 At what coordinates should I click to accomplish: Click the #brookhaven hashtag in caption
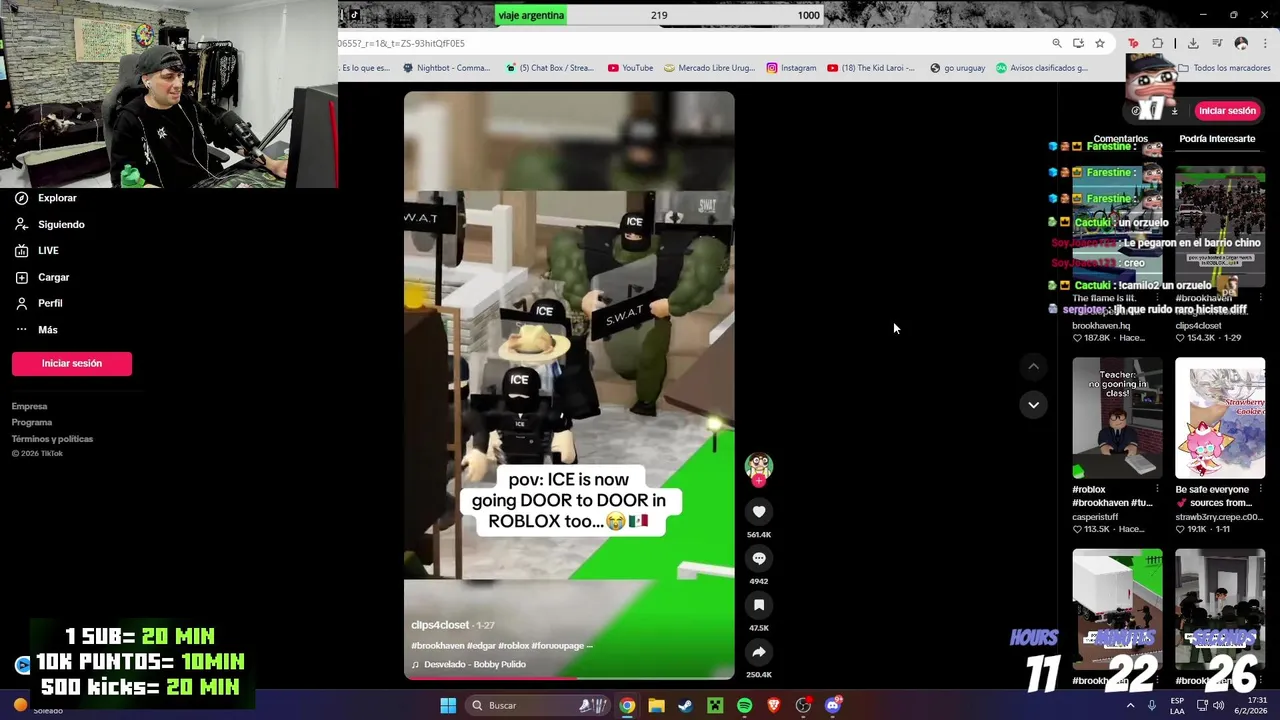[x=437, y=646]
